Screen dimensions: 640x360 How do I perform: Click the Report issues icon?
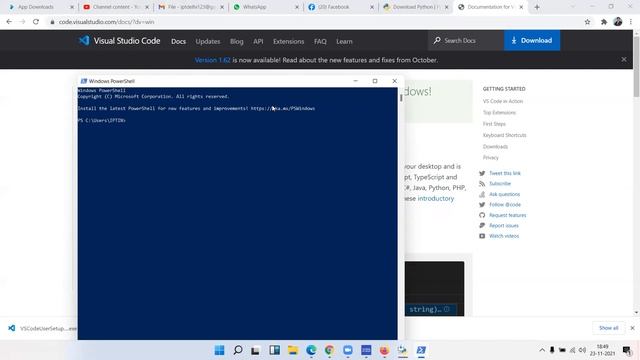tap(482, 225)
